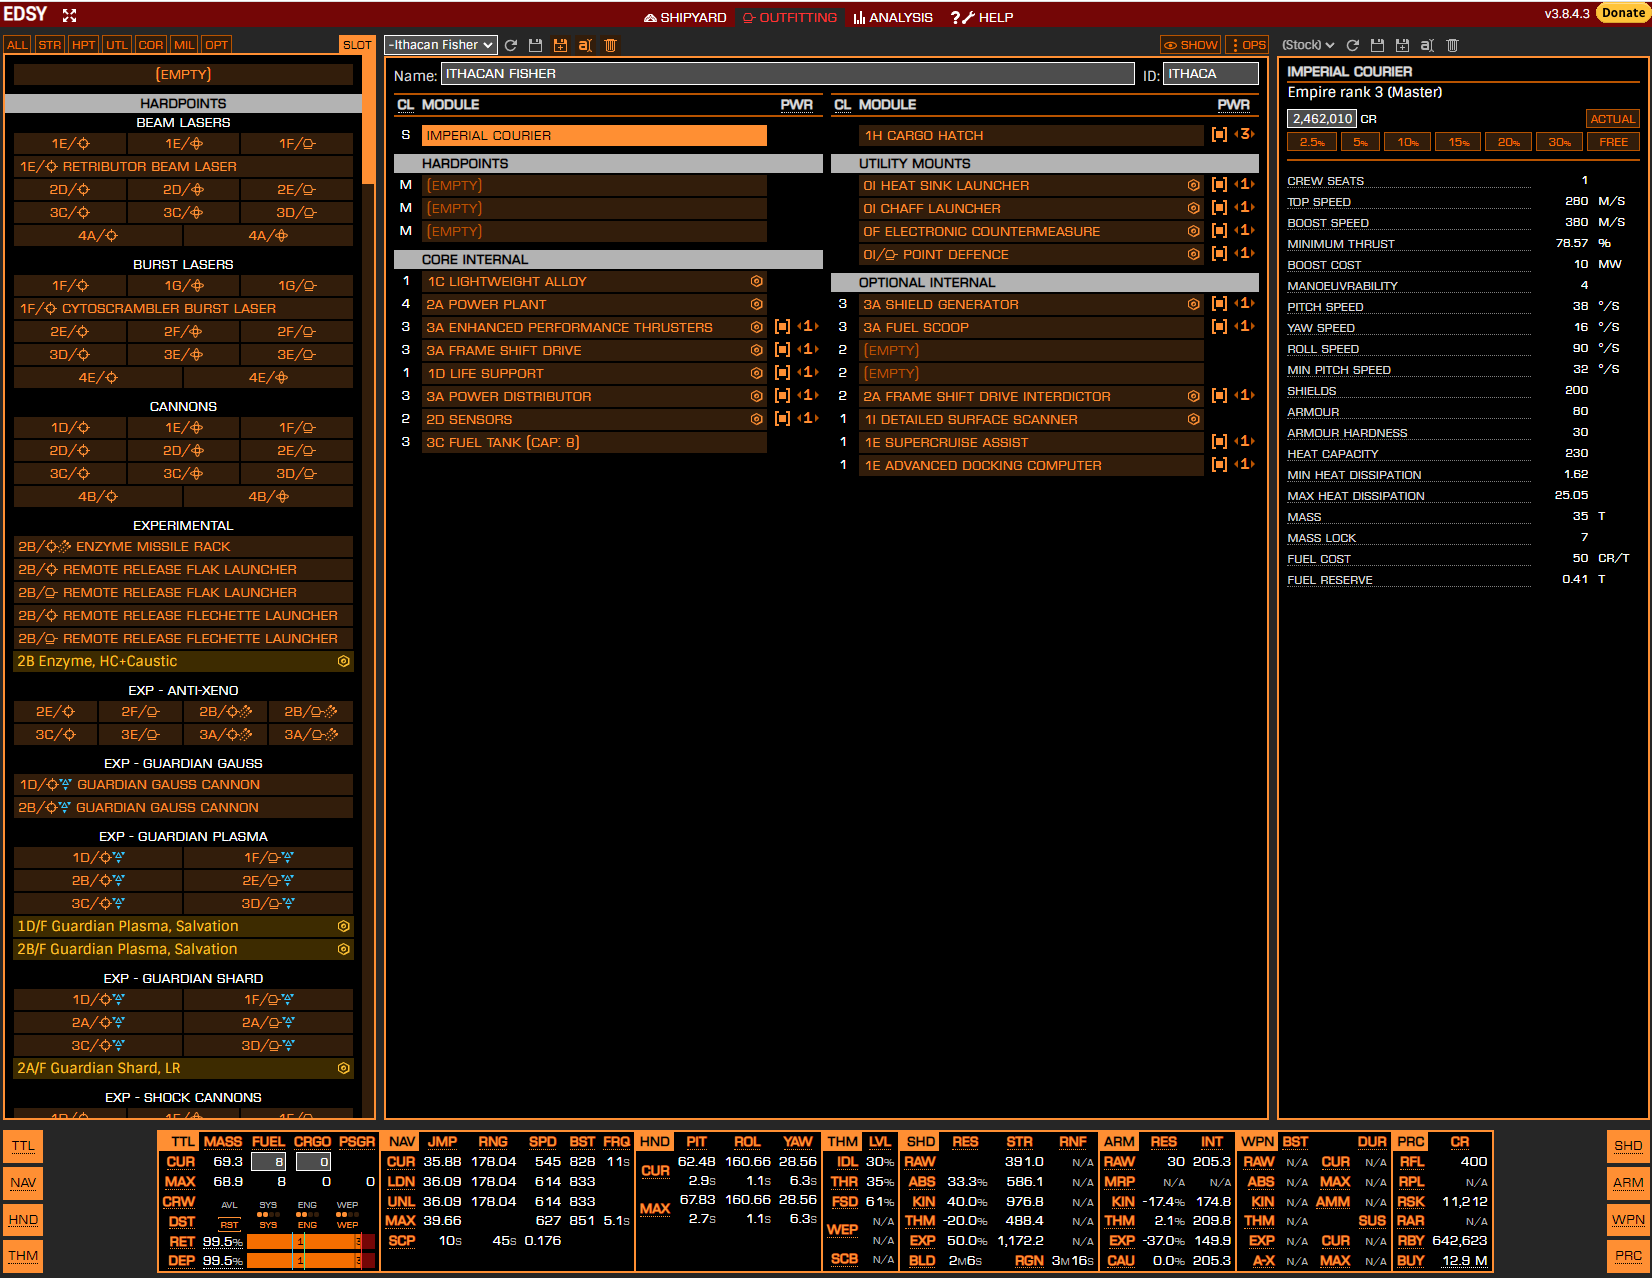Click the ship ID input field

click(1211, 74)
